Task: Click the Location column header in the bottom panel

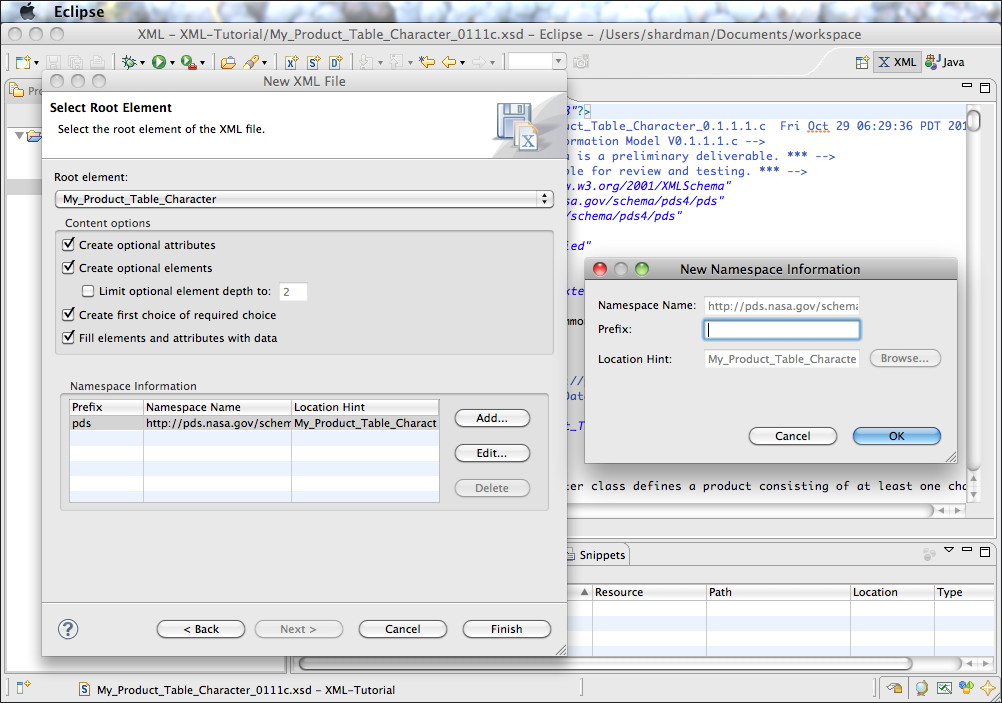Action: [x=892, y=592]
